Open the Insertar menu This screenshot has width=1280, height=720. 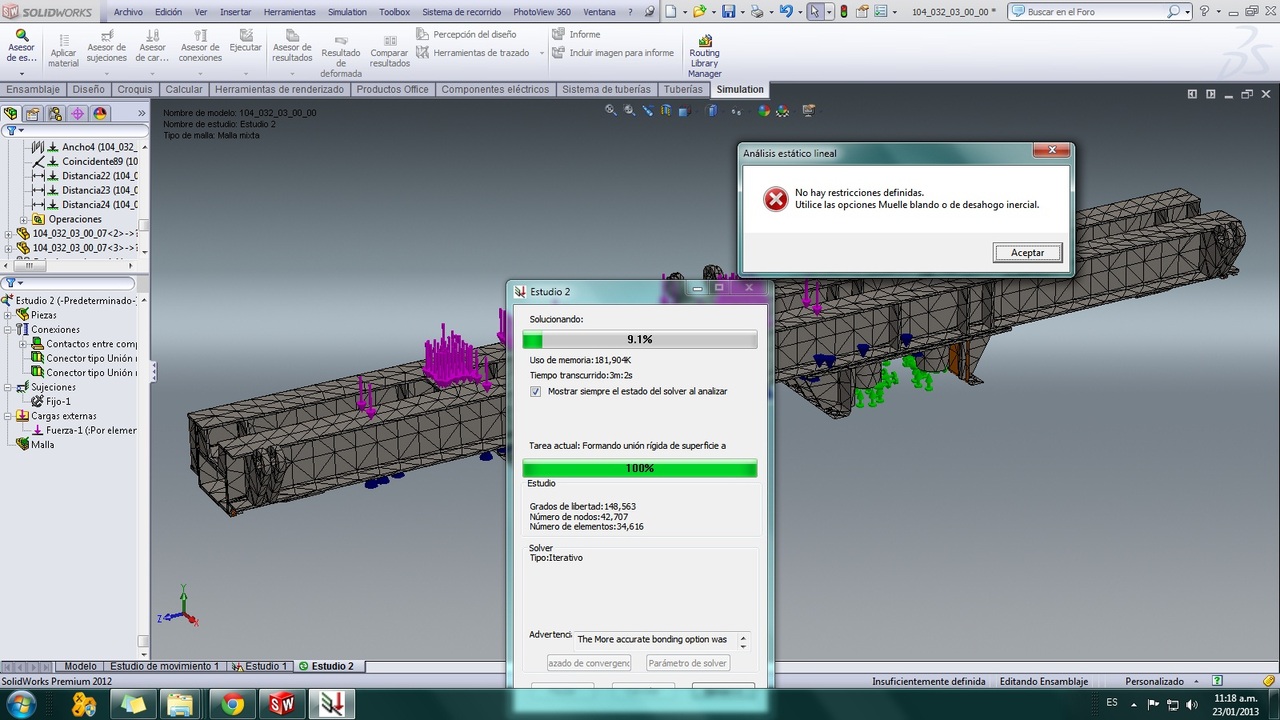pyautogui.click(x=236, y=12)
